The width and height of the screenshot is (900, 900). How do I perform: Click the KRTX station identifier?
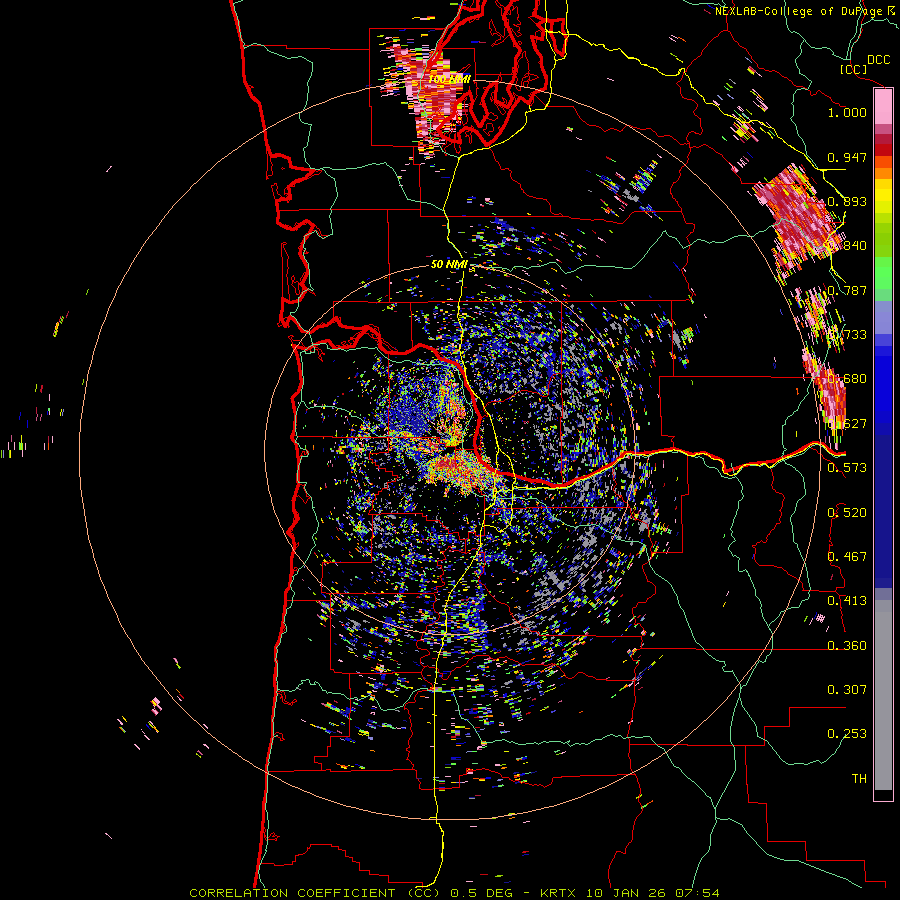(560, 893)
